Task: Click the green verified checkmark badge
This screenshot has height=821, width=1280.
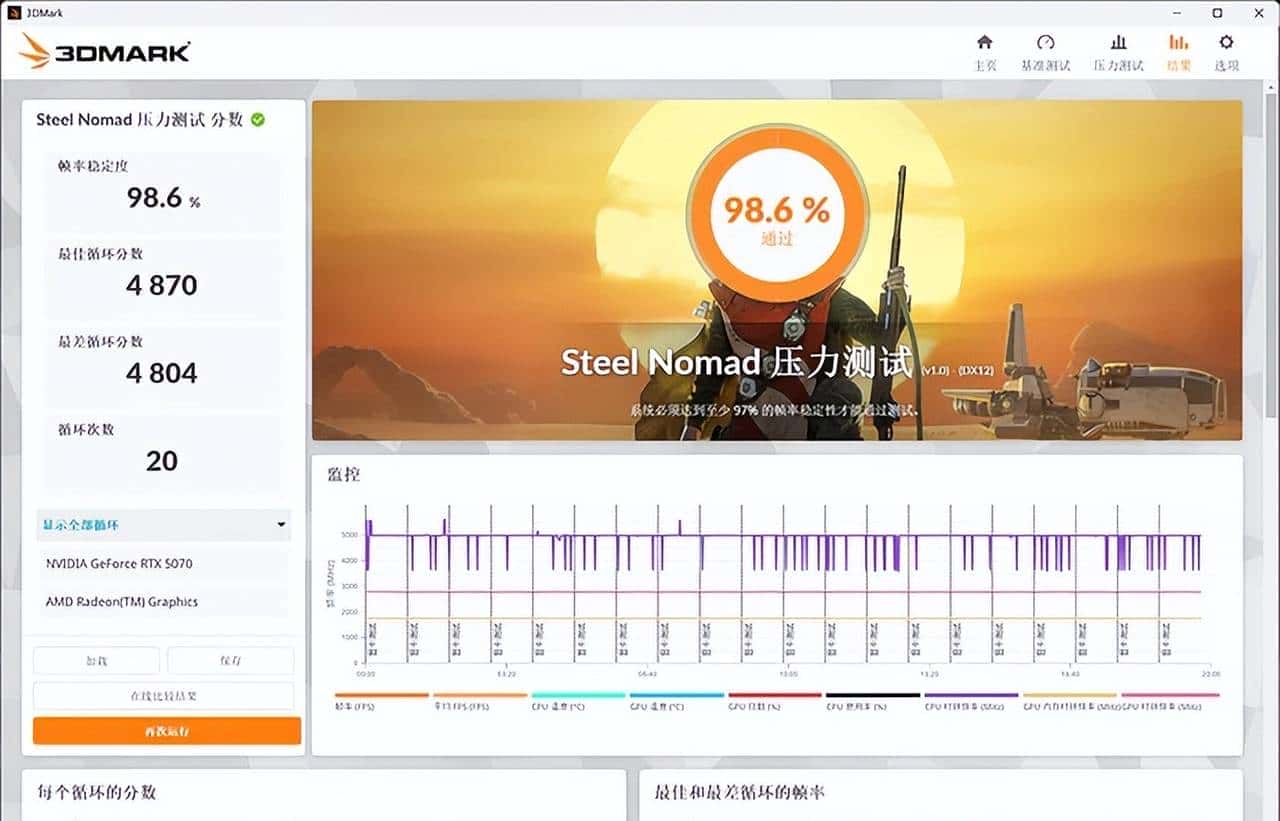Action: [259, 118]
